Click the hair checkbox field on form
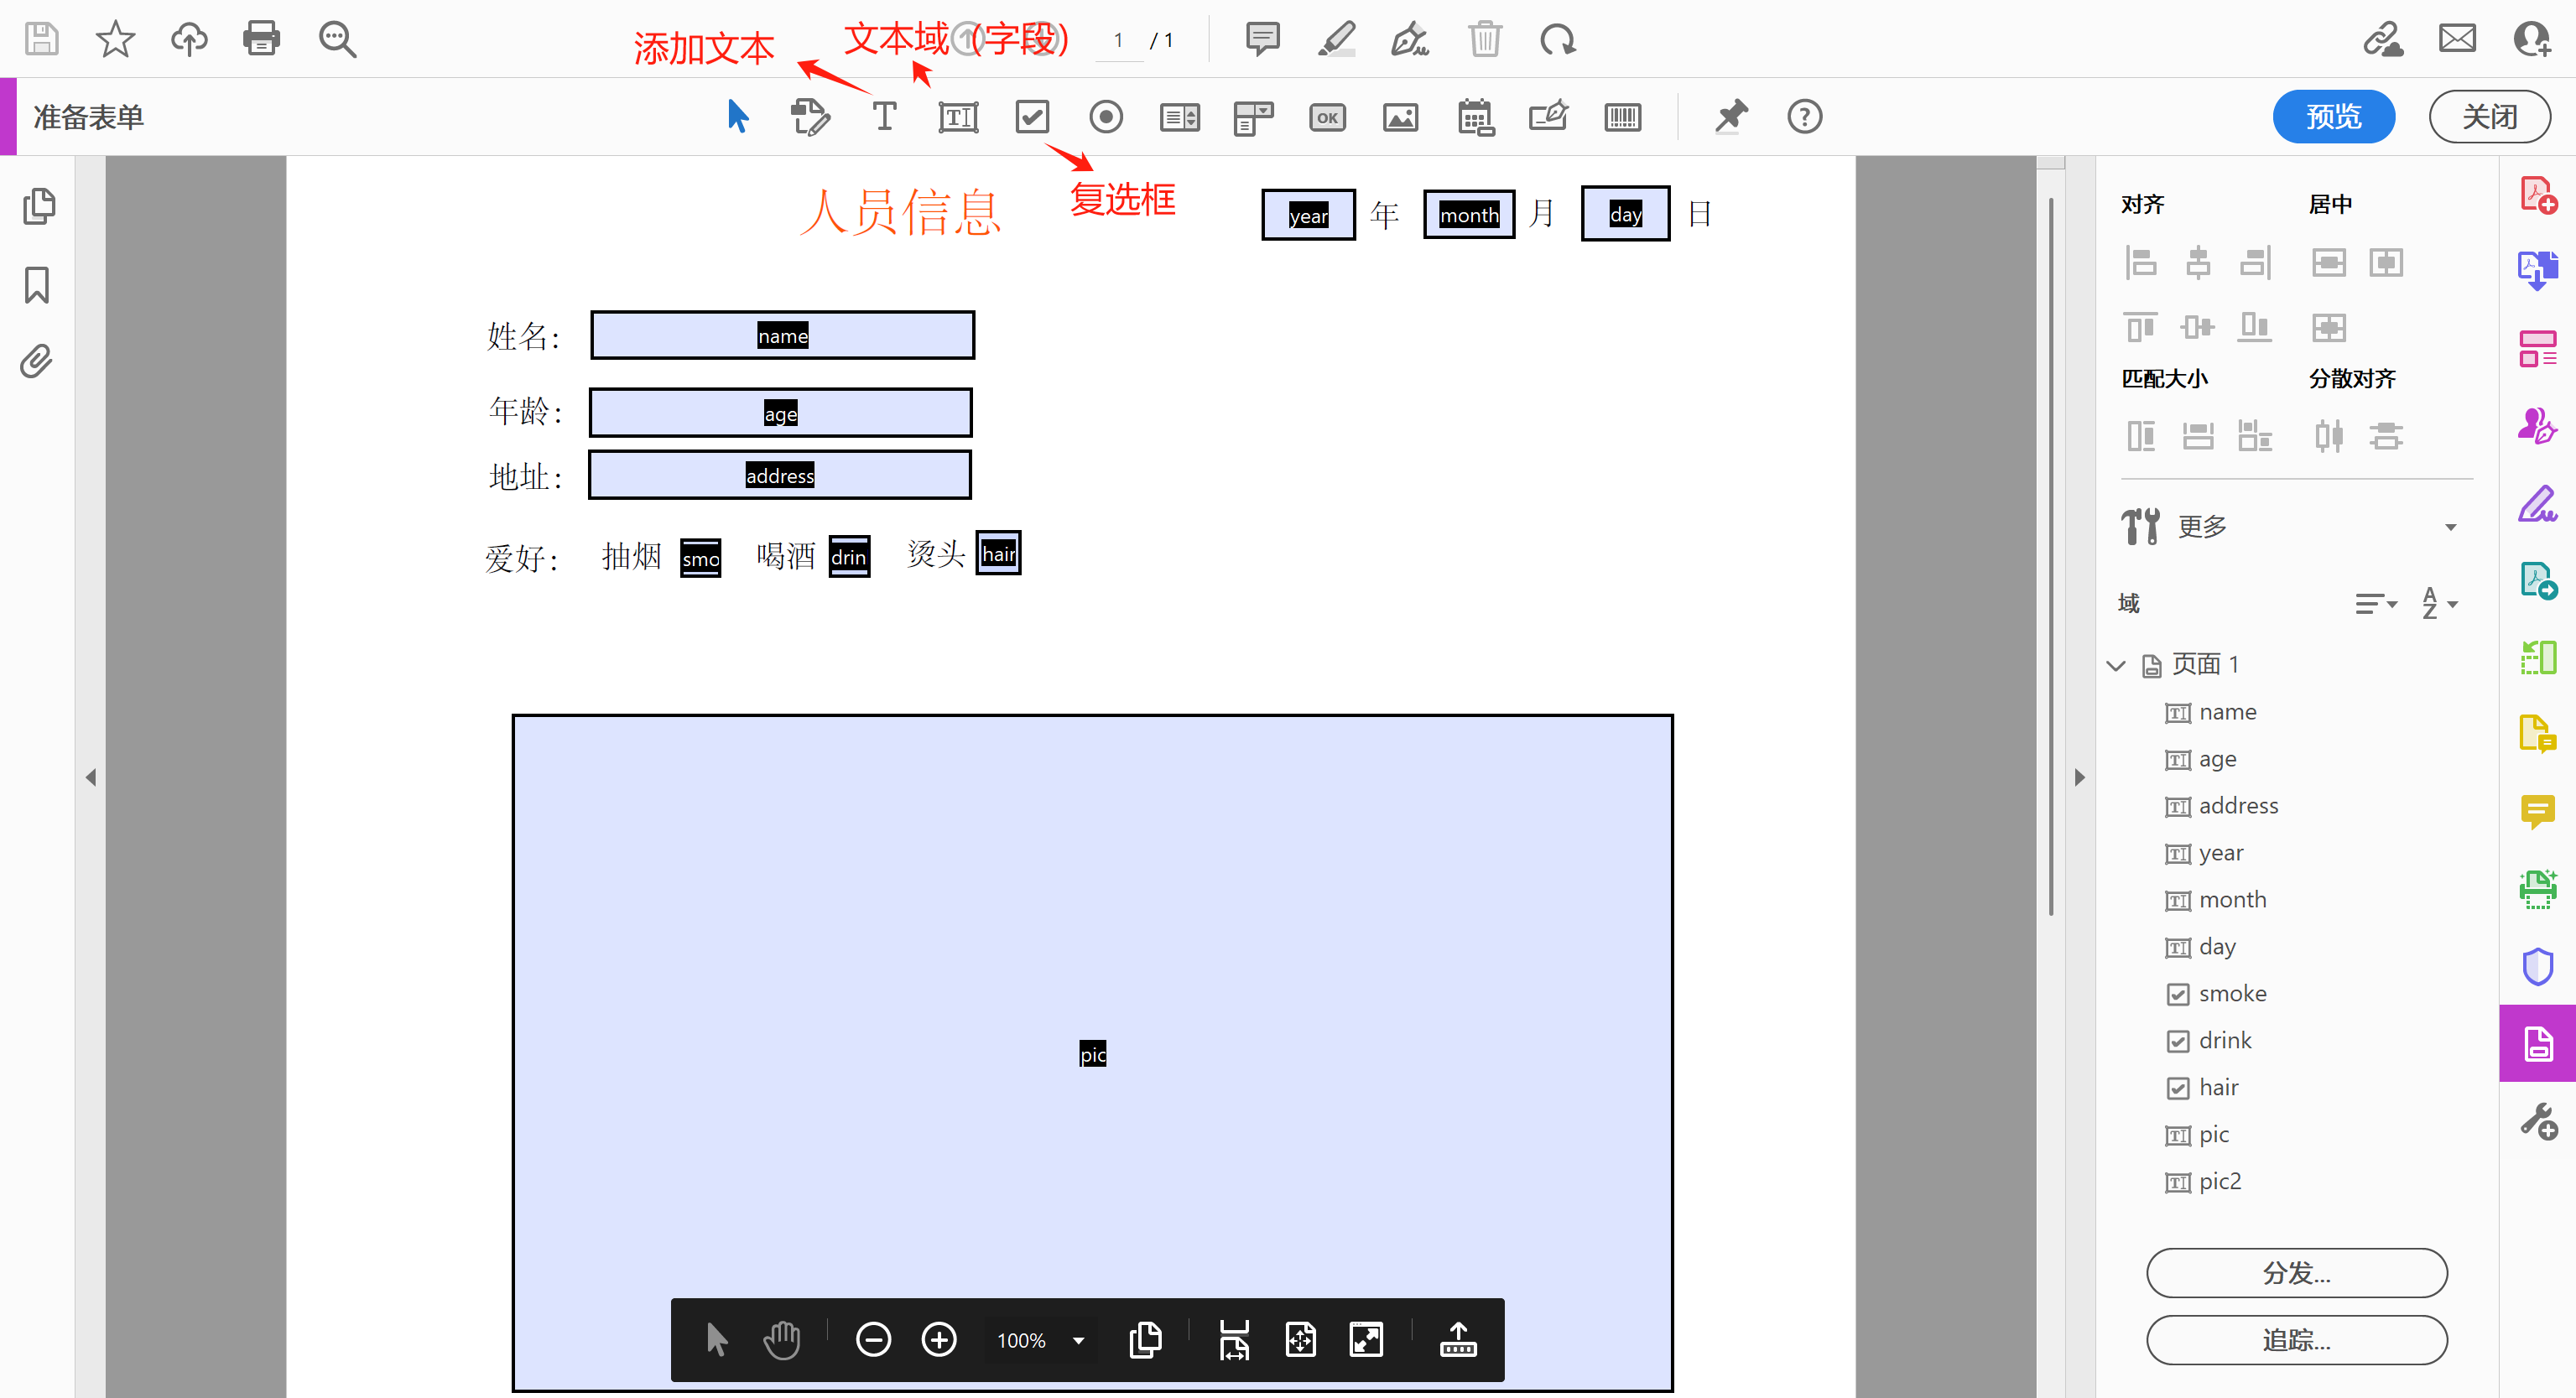 [x=998, y=553]
